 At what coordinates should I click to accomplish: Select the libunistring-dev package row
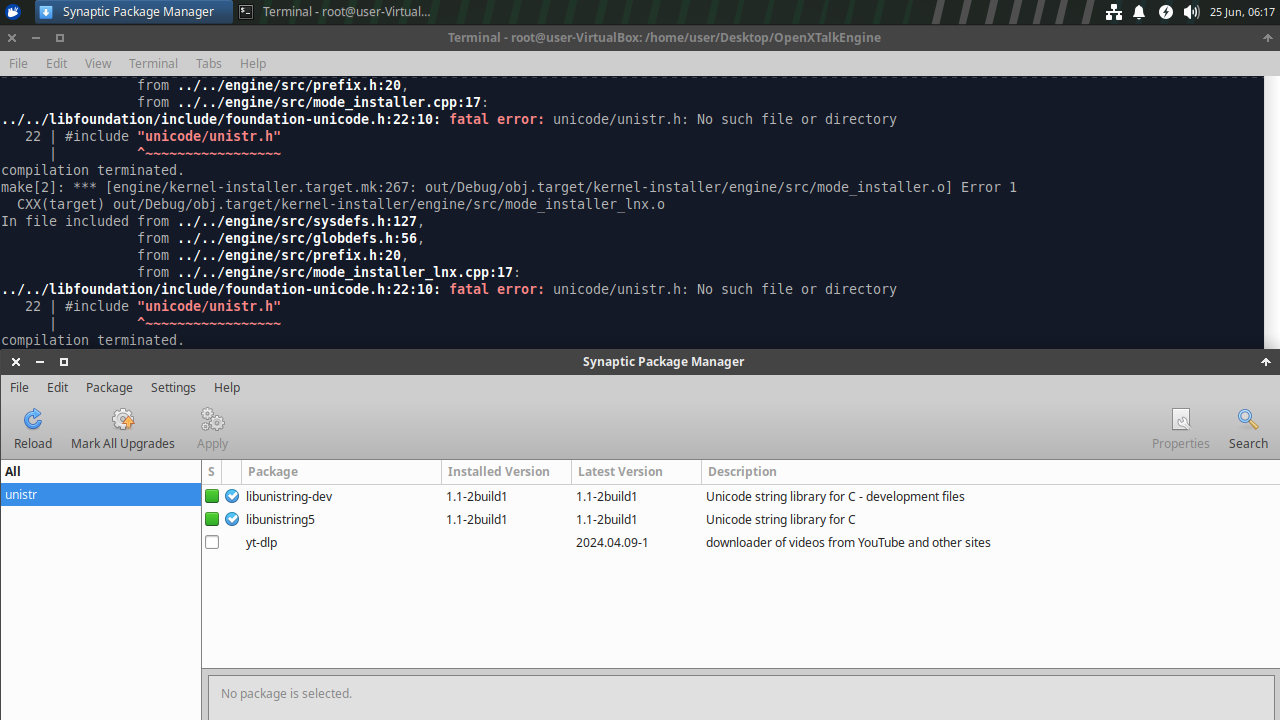pos(741,496)
